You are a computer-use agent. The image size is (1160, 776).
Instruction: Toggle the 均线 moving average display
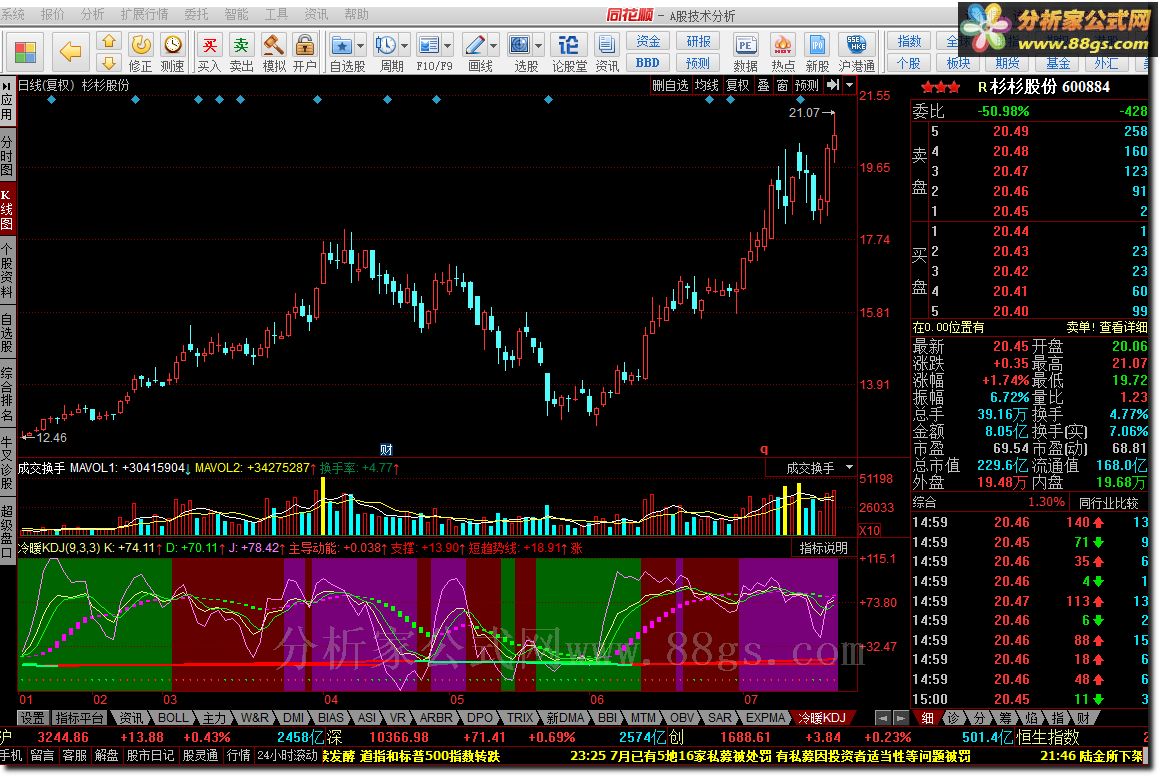point(707,85)
